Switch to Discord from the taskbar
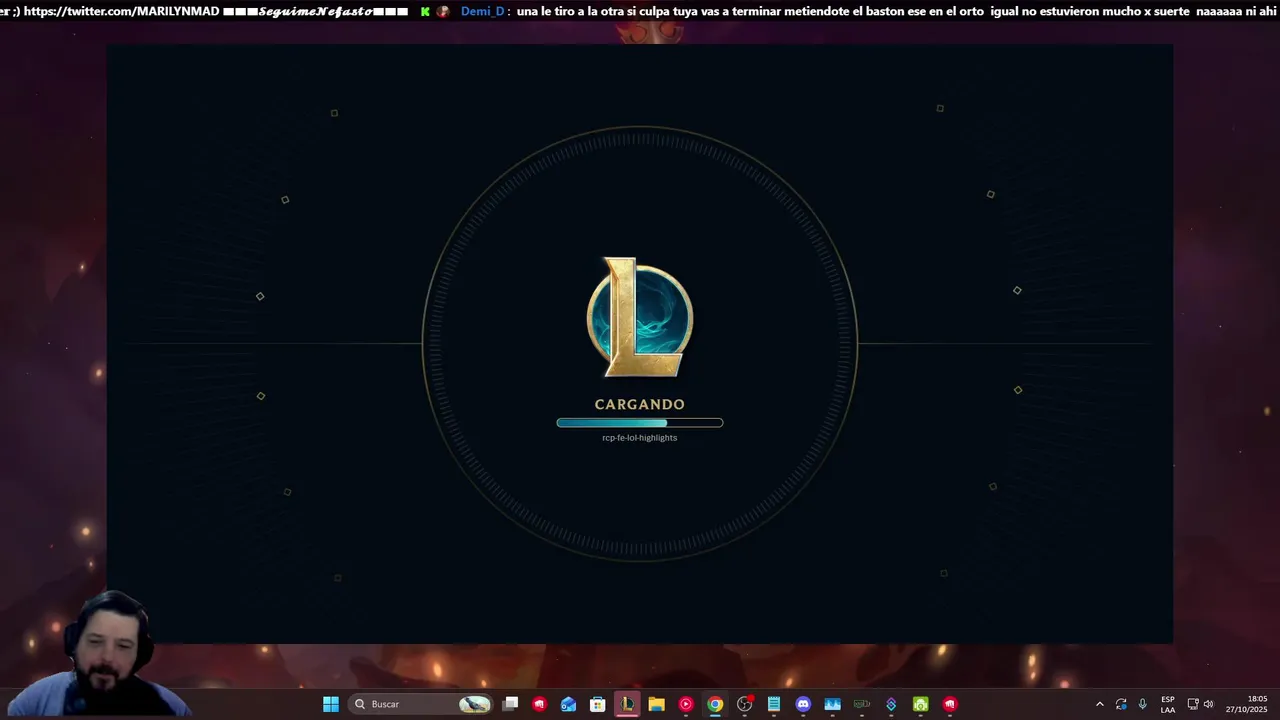This screenshot has width=1280, height=720. click(x=803, y=704)
